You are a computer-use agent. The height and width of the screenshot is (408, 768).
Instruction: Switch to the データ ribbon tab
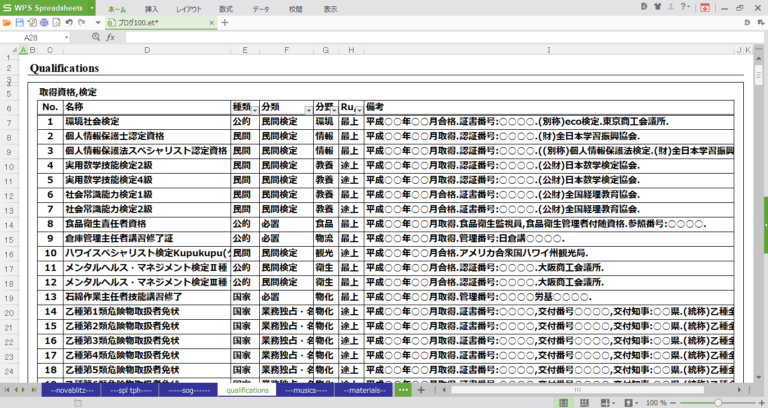pyautogui.click(x=260, y=7)
